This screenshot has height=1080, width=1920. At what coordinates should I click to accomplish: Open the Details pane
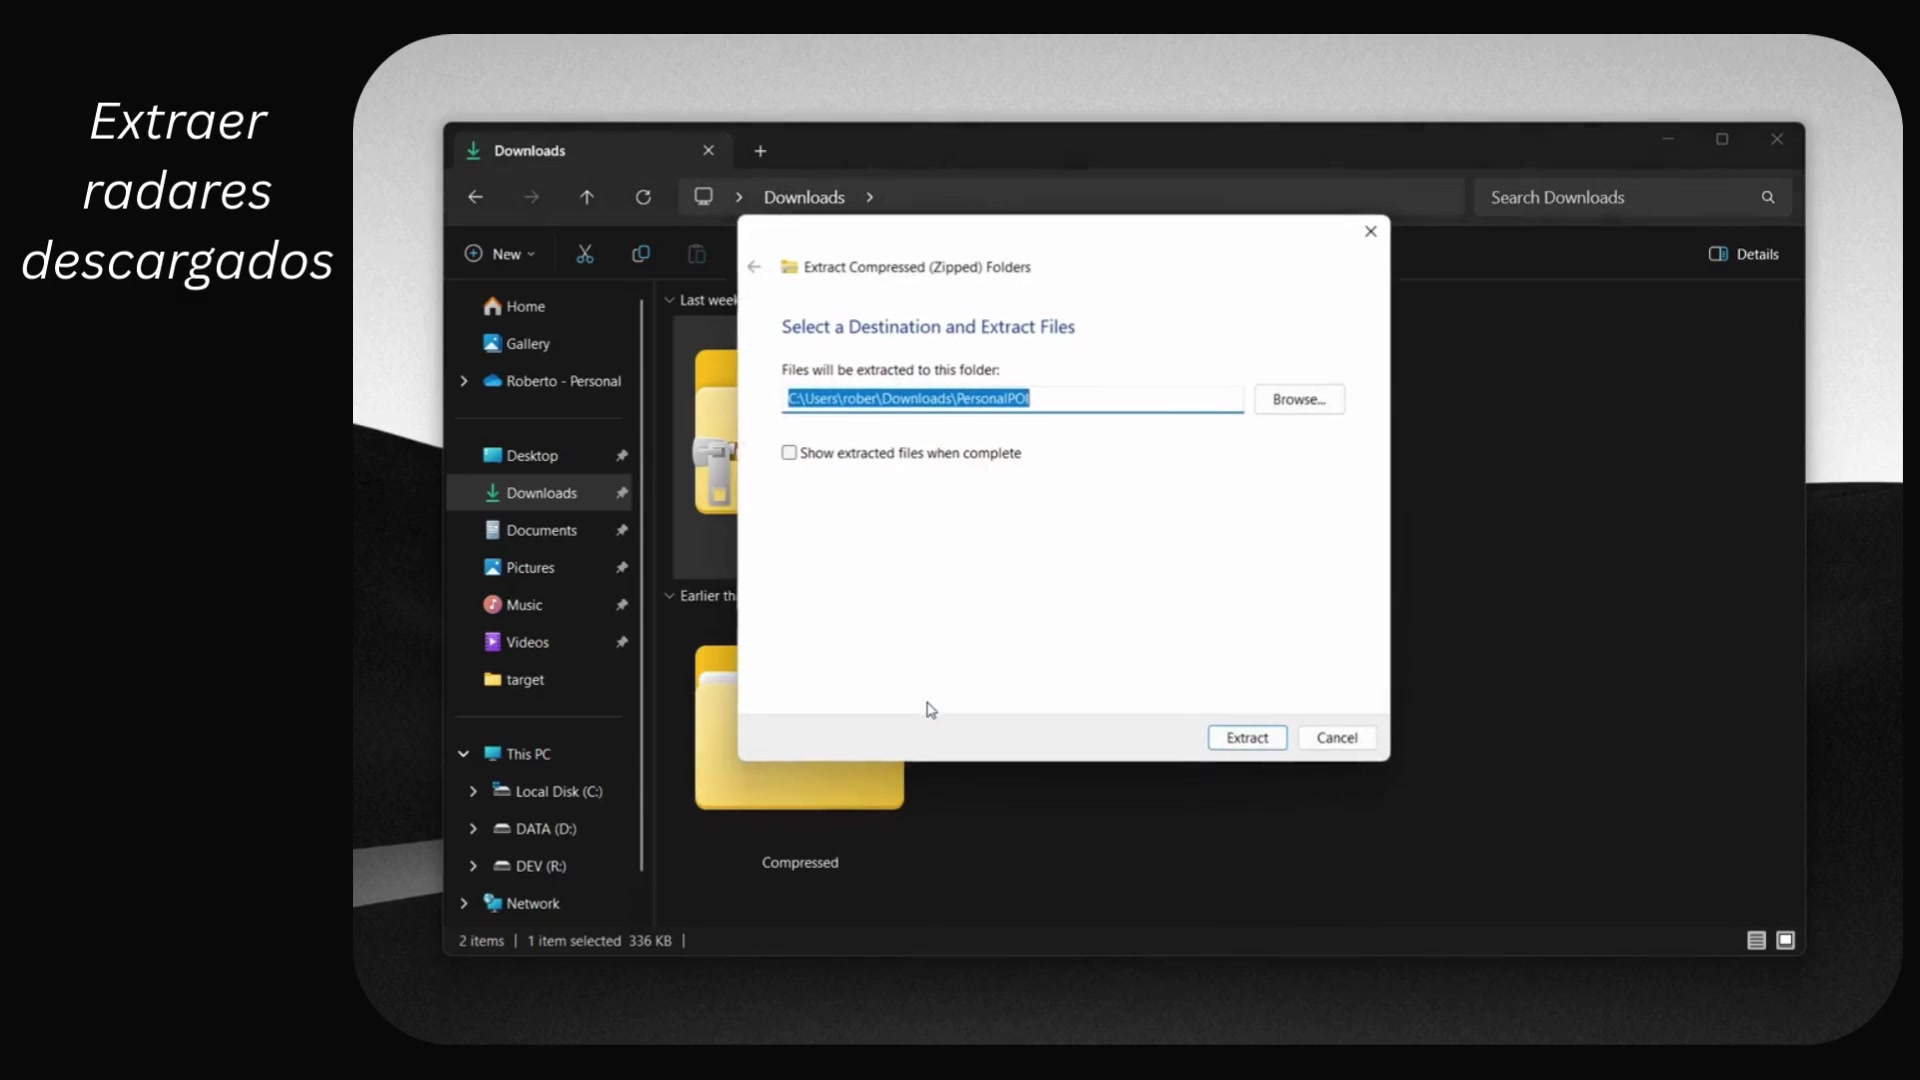click(x=1744, y=254)
